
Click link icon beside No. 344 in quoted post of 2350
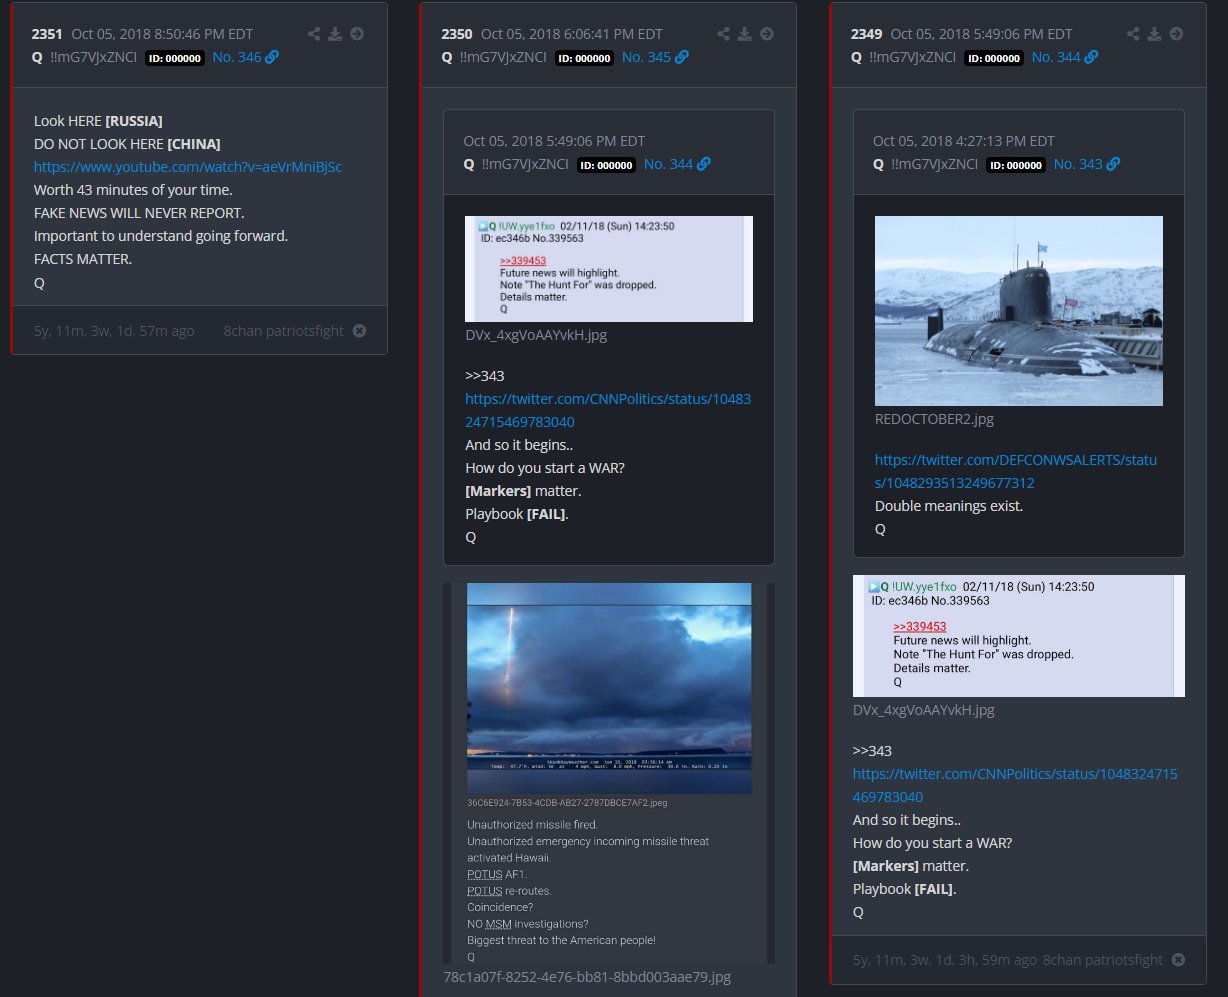(704, 164)
